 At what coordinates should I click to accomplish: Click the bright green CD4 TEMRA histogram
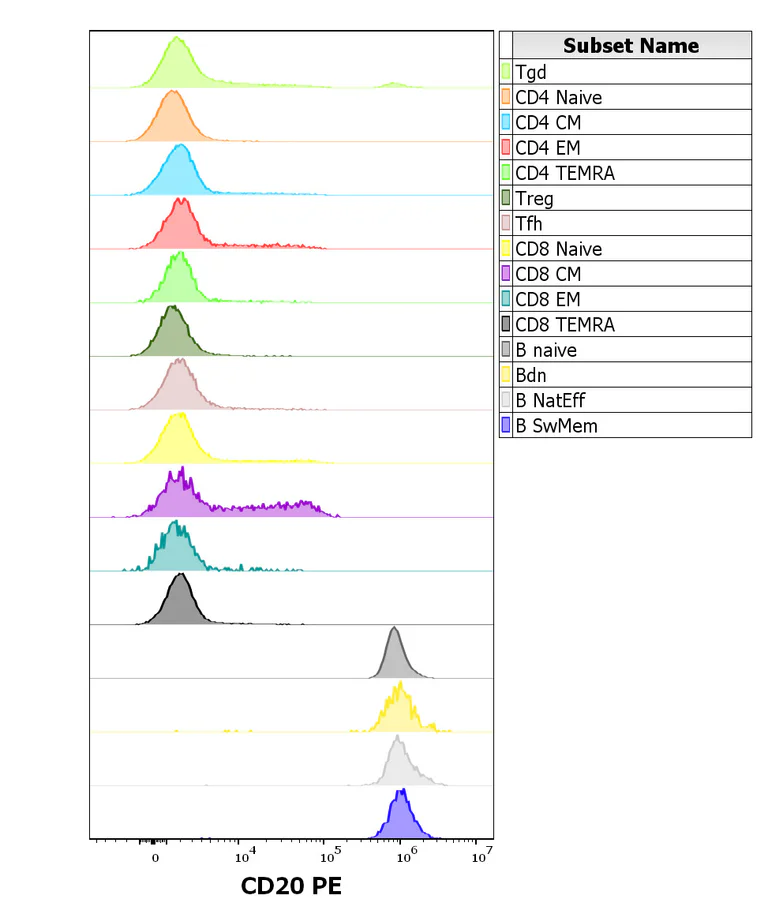179,281
